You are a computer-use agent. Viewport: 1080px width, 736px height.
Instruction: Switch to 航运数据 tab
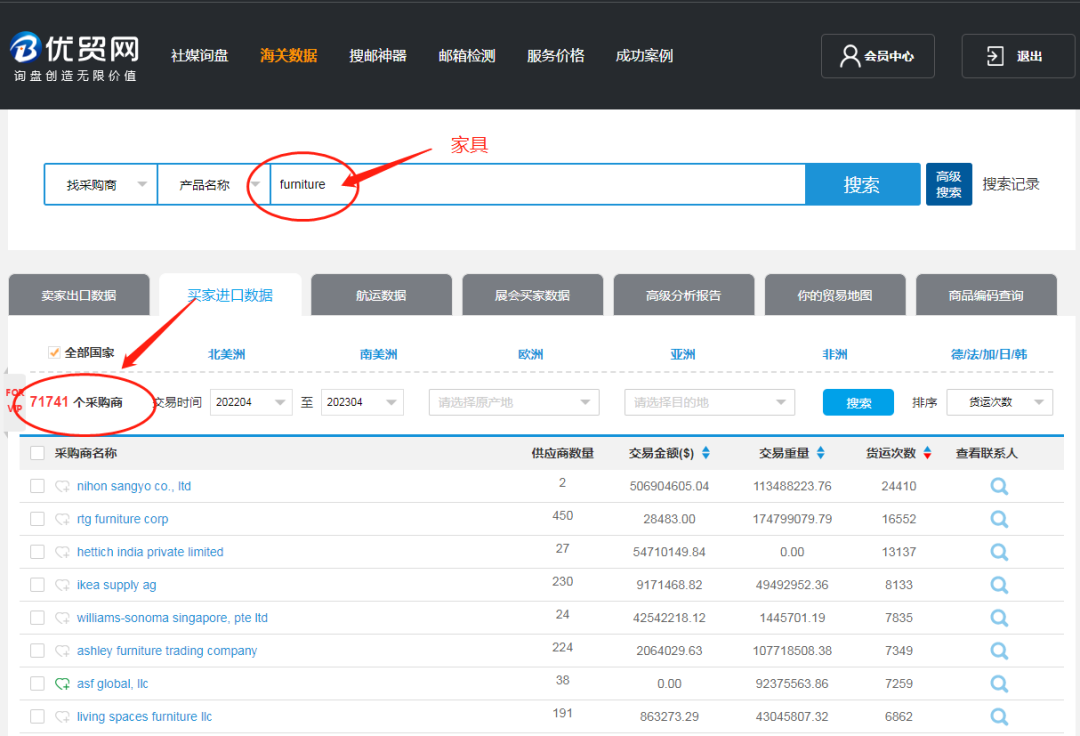click(x=381, y=295)
